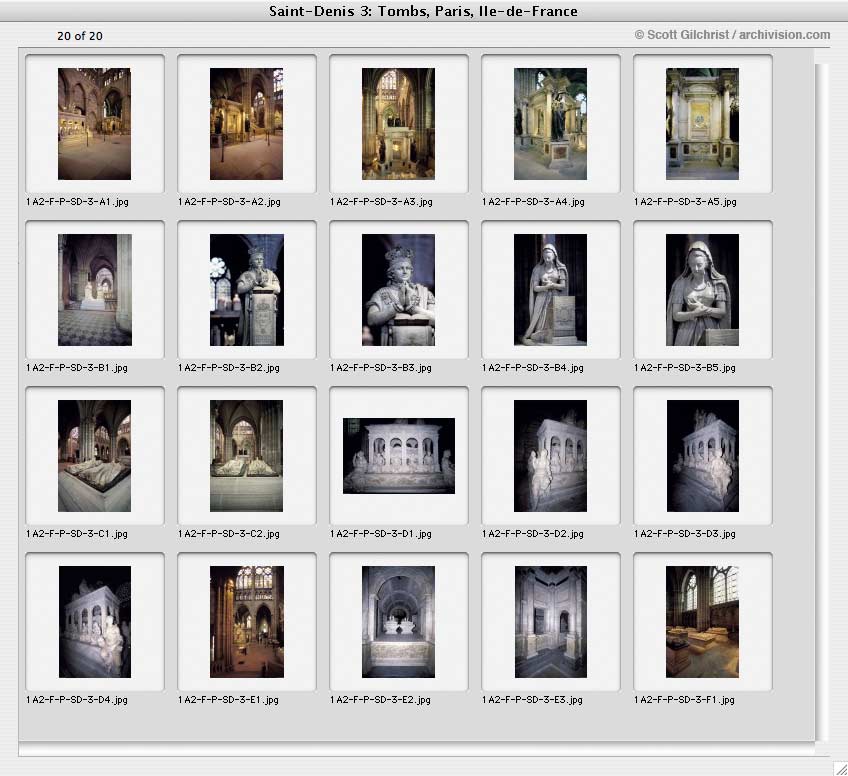The image size is (848, 776).
Task: Click filename 1A2-F-P-SD-3-A1.jpg
Action: (77, 202)
